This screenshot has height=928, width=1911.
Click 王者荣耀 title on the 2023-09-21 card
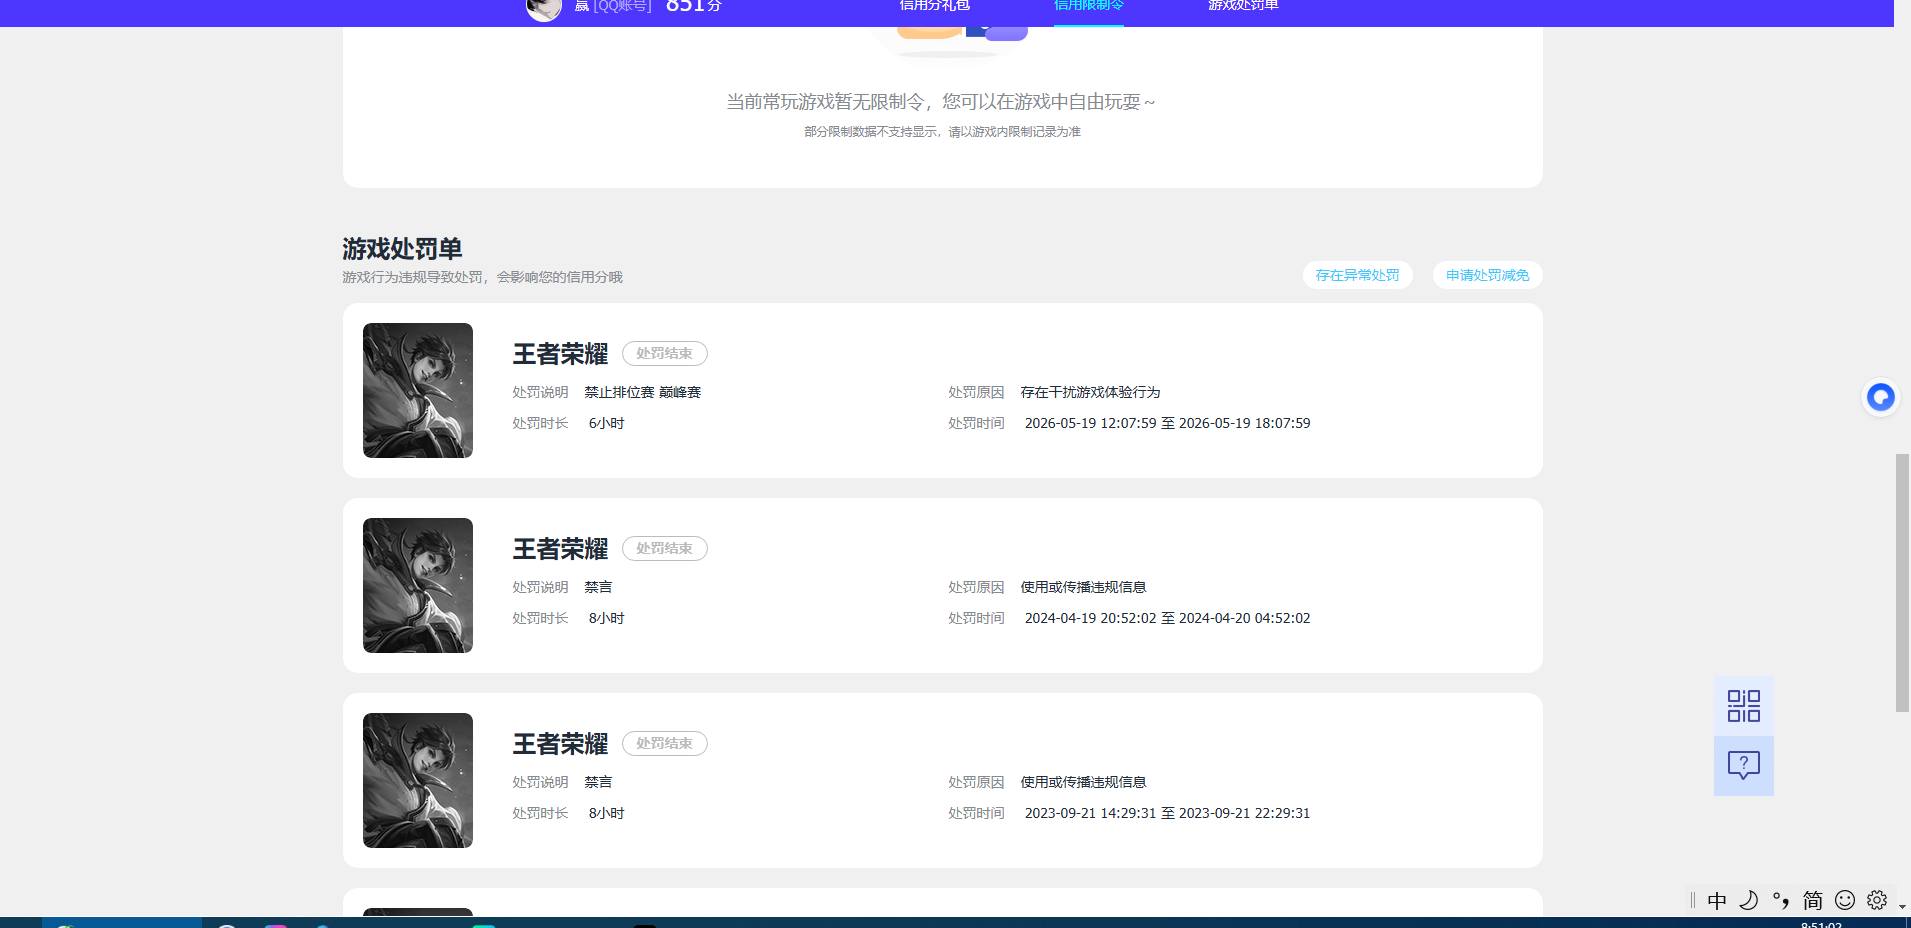point(560,744)
